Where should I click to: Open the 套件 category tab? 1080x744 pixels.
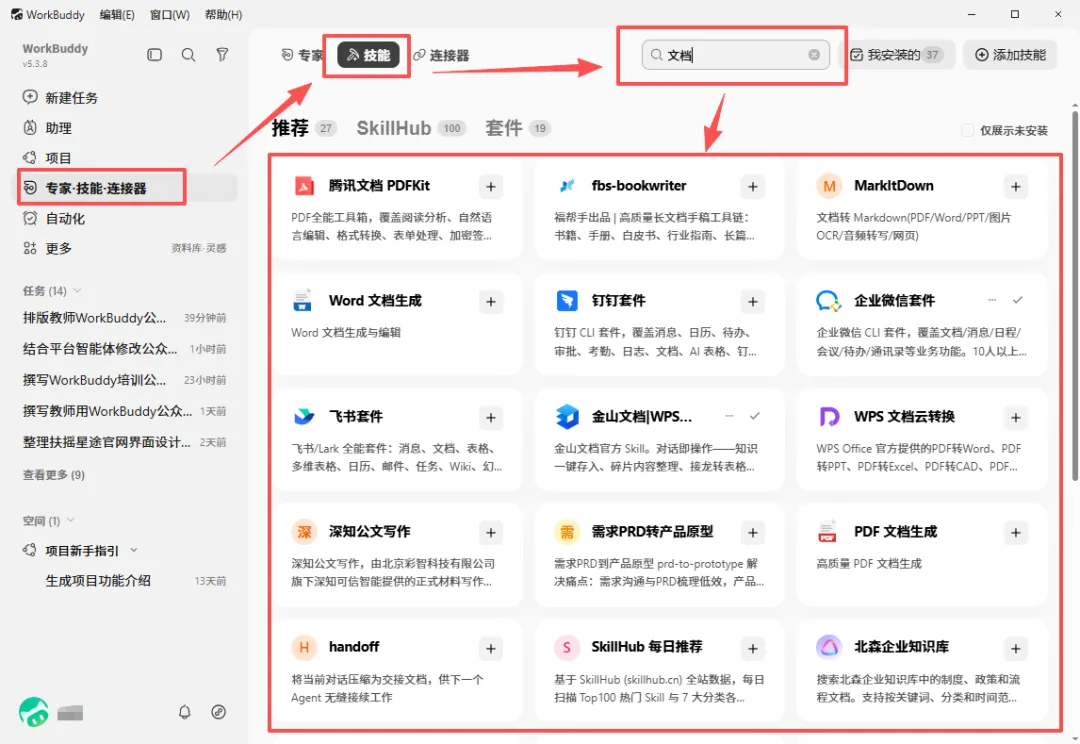[517, 128]
